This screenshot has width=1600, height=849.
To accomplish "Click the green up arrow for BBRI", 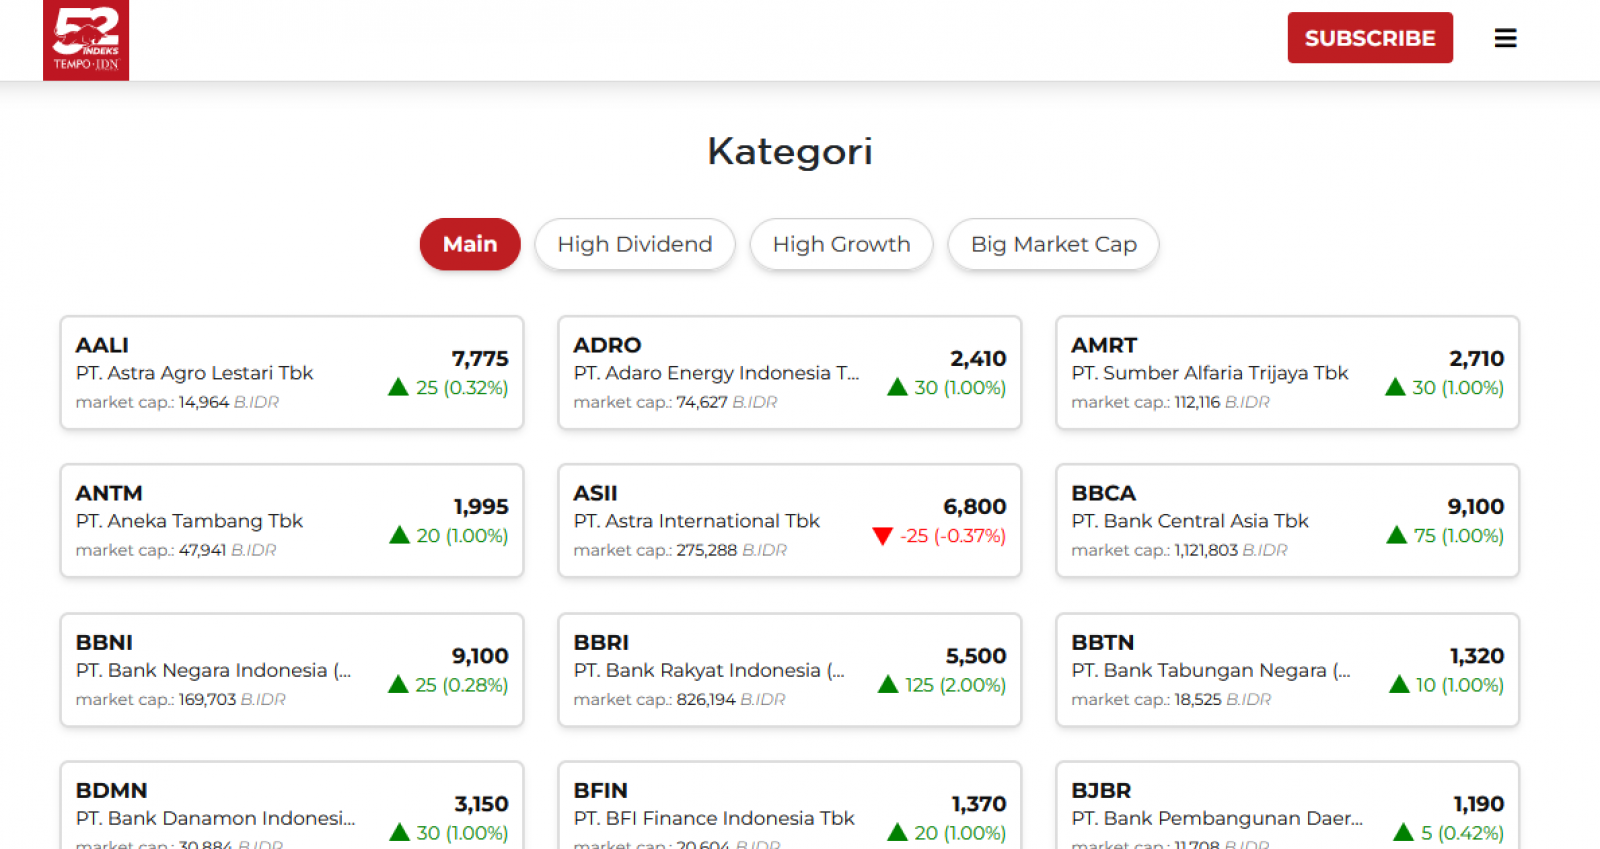I will click(x=888, y=684).
